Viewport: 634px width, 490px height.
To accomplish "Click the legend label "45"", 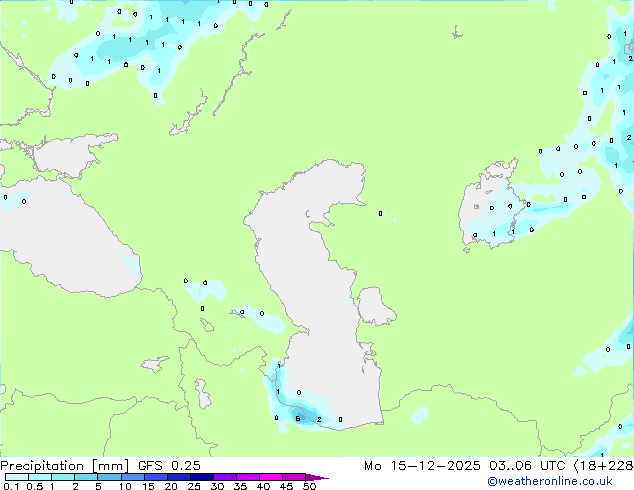I will pyautogui.click(x=286, y=486).
